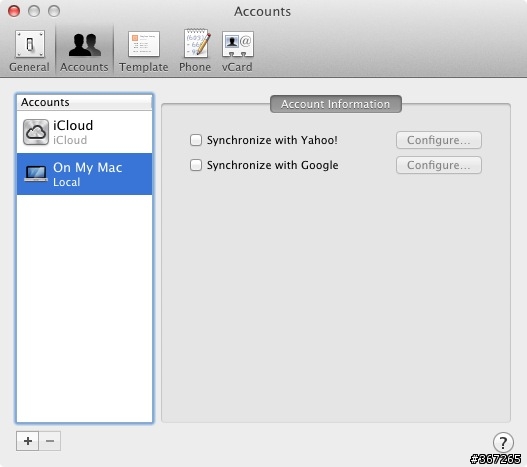This screenshot has height=467, width=527.
Task: Enable Synchronize with Google checkbox
Action: pos(196,165)
